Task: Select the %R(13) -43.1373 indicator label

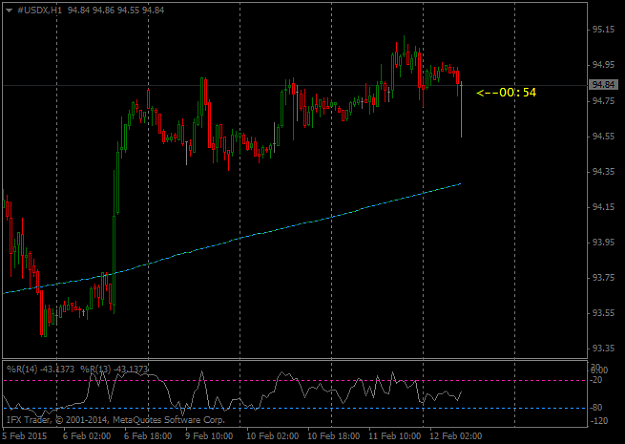Action: pos(114,369)
